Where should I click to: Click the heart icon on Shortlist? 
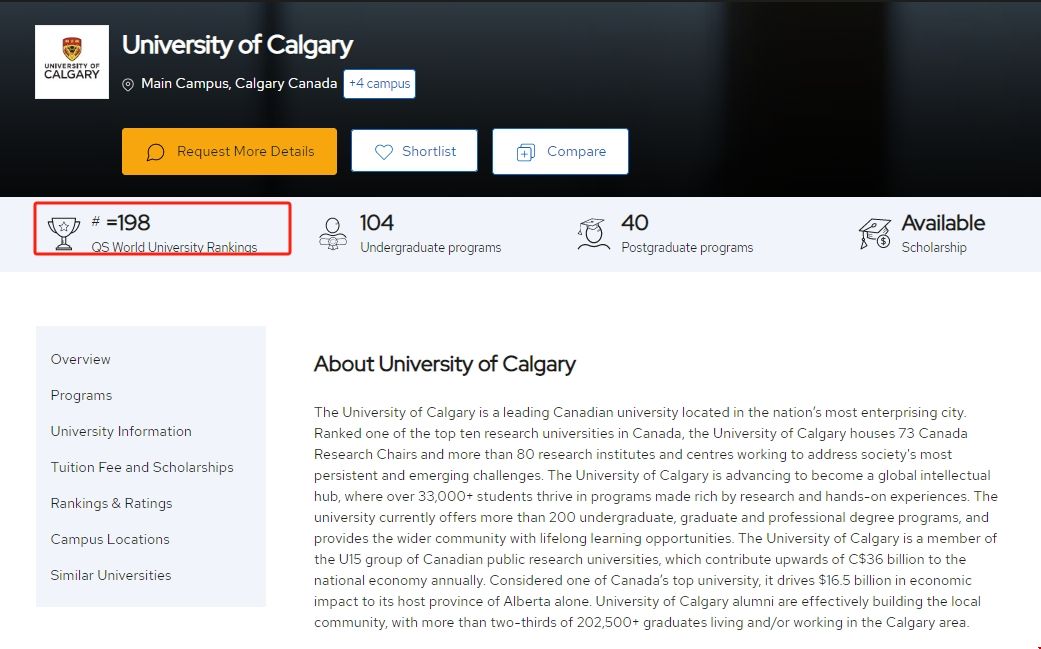384,152
